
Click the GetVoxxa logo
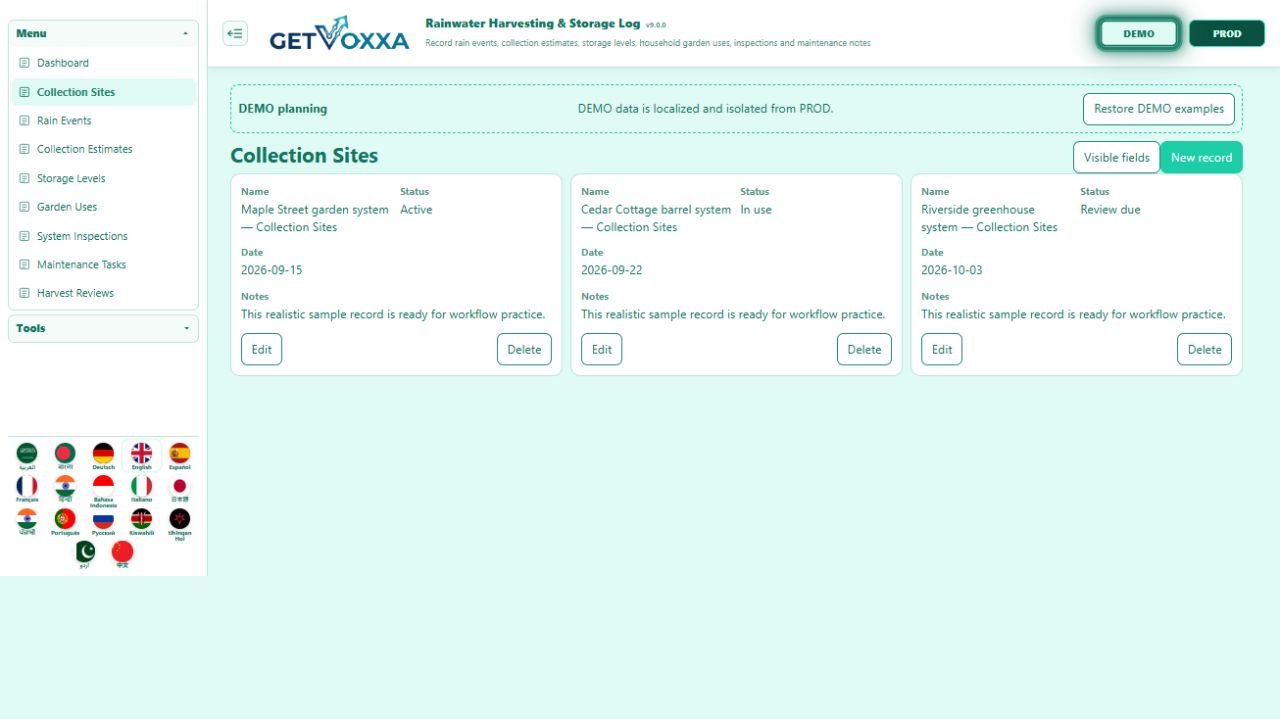(339, 34)
